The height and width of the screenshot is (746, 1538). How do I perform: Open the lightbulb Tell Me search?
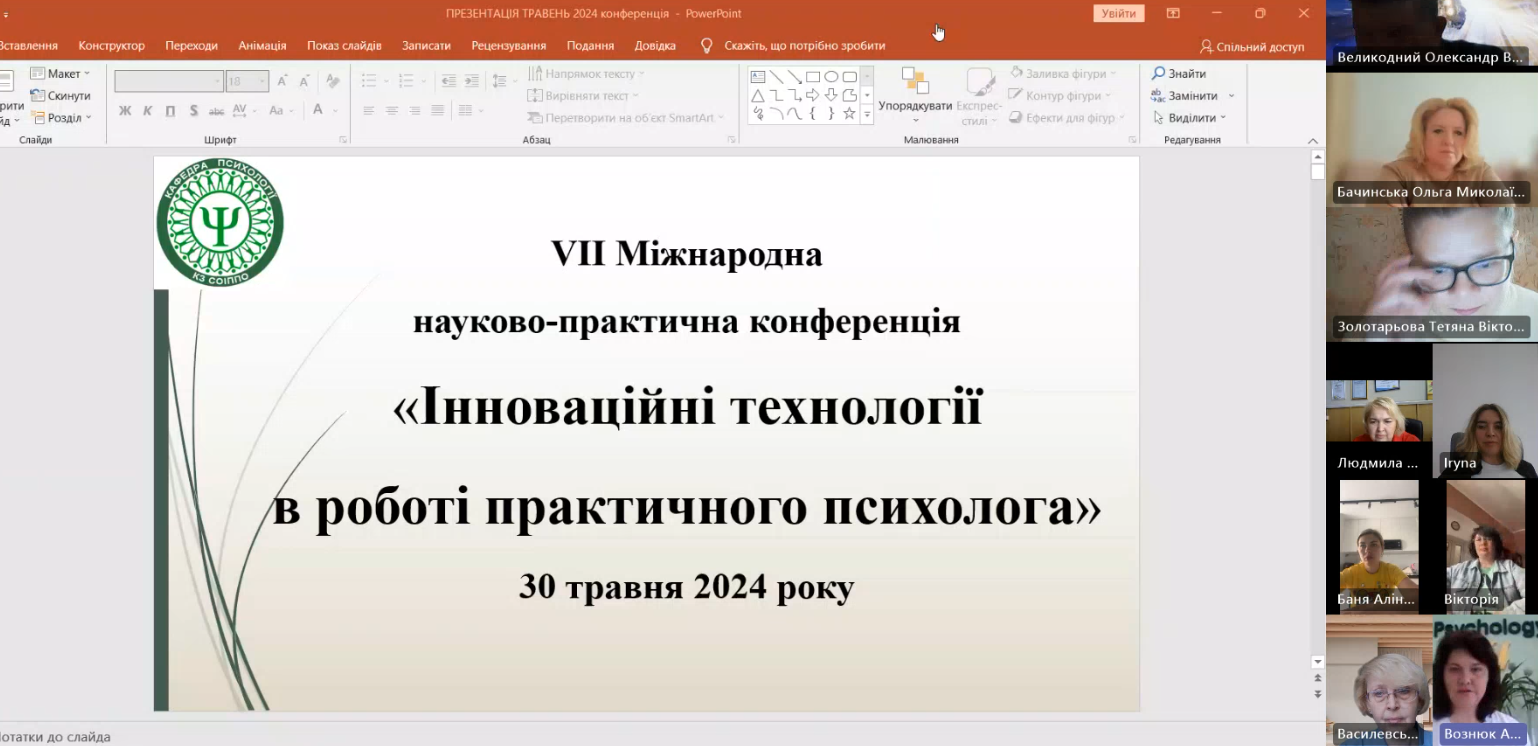point(707,45)
